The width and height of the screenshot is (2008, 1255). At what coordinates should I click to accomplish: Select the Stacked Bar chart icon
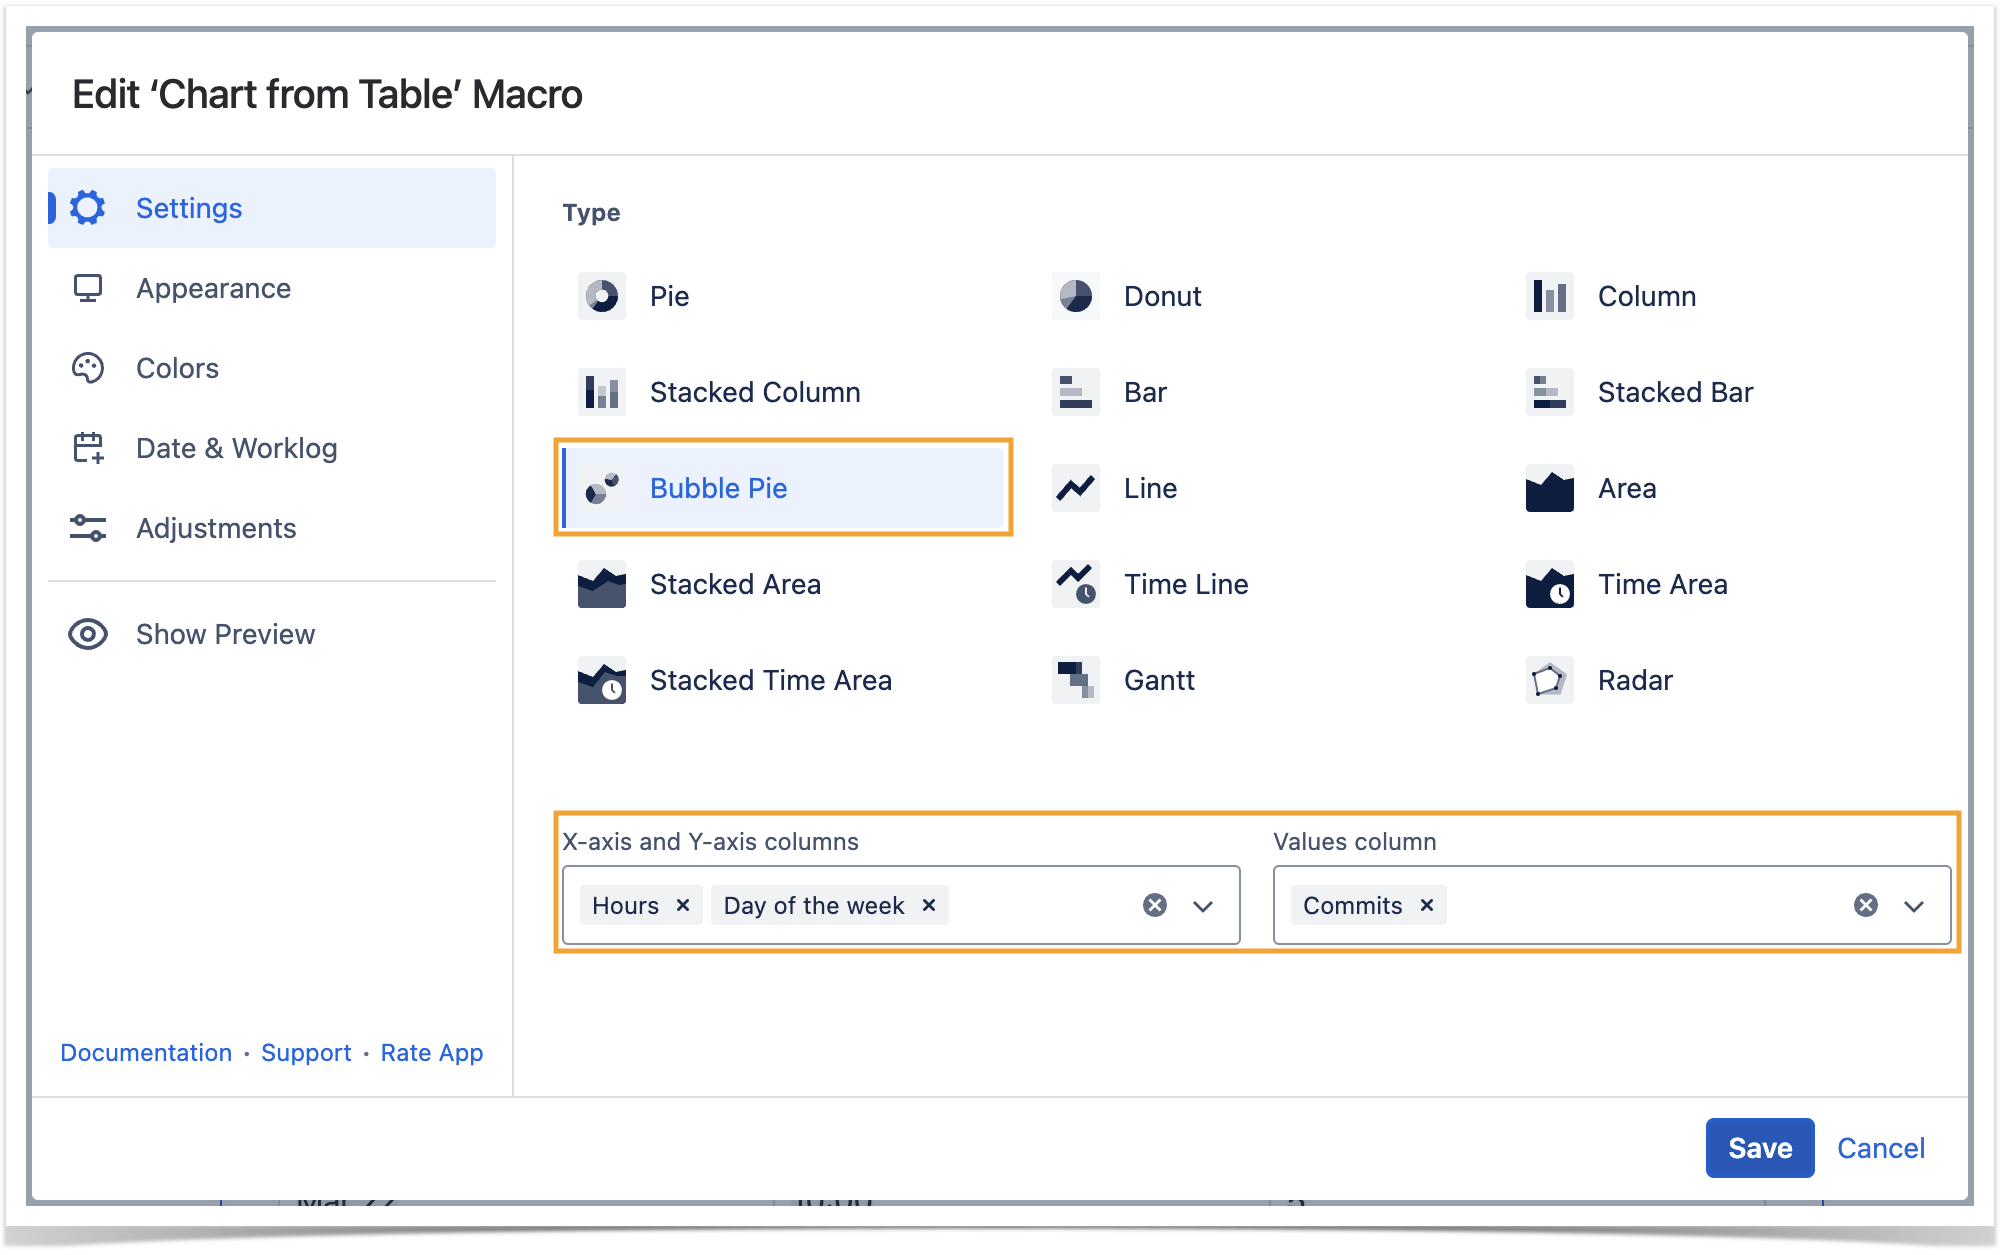point(1548,392)
